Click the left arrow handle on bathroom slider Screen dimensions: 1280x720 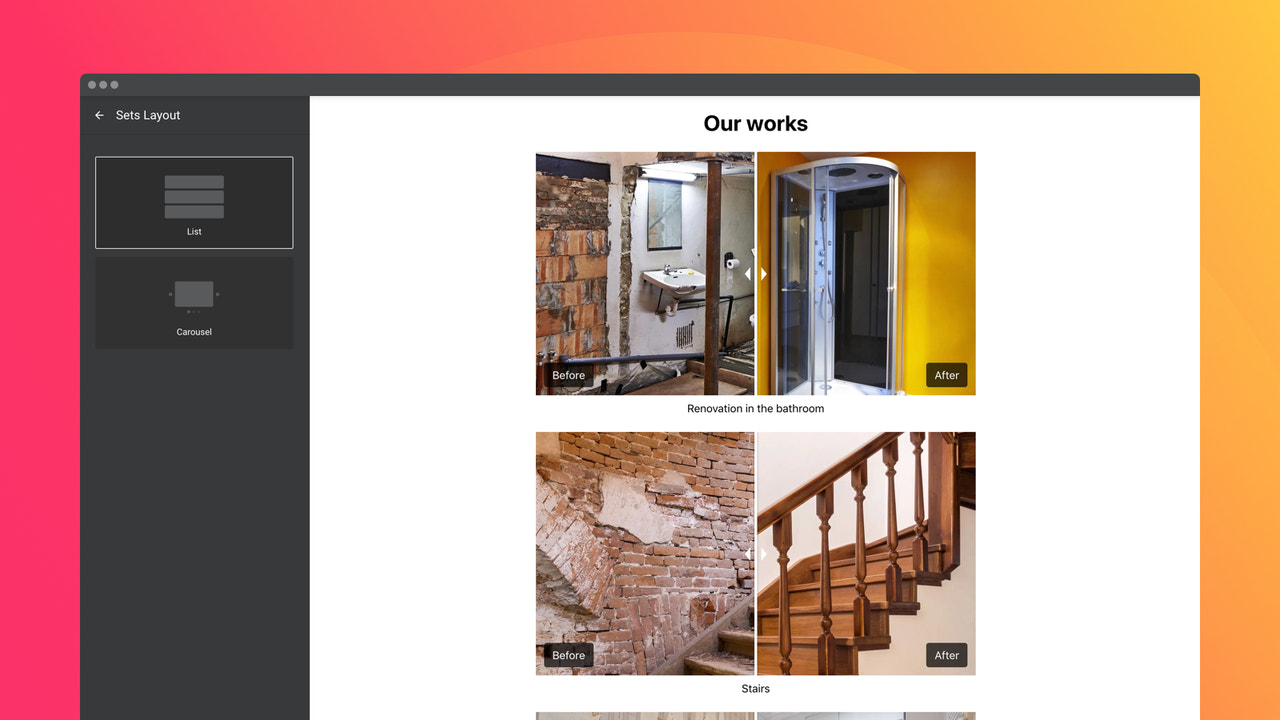(749, 273)
